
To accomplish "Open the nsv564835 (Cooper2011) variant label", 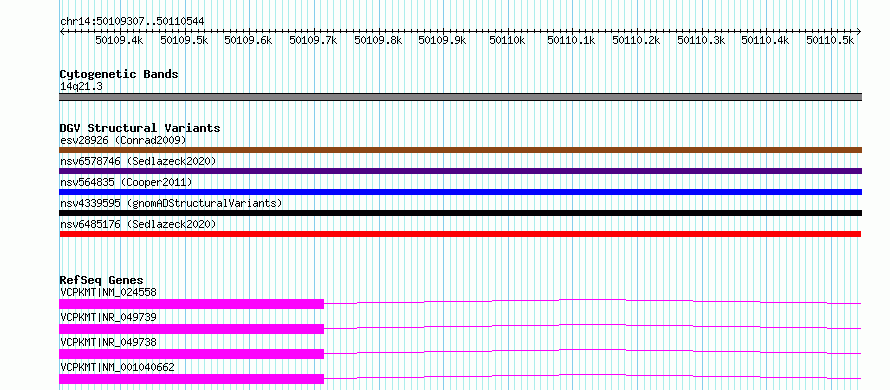I will pos(126,182).
